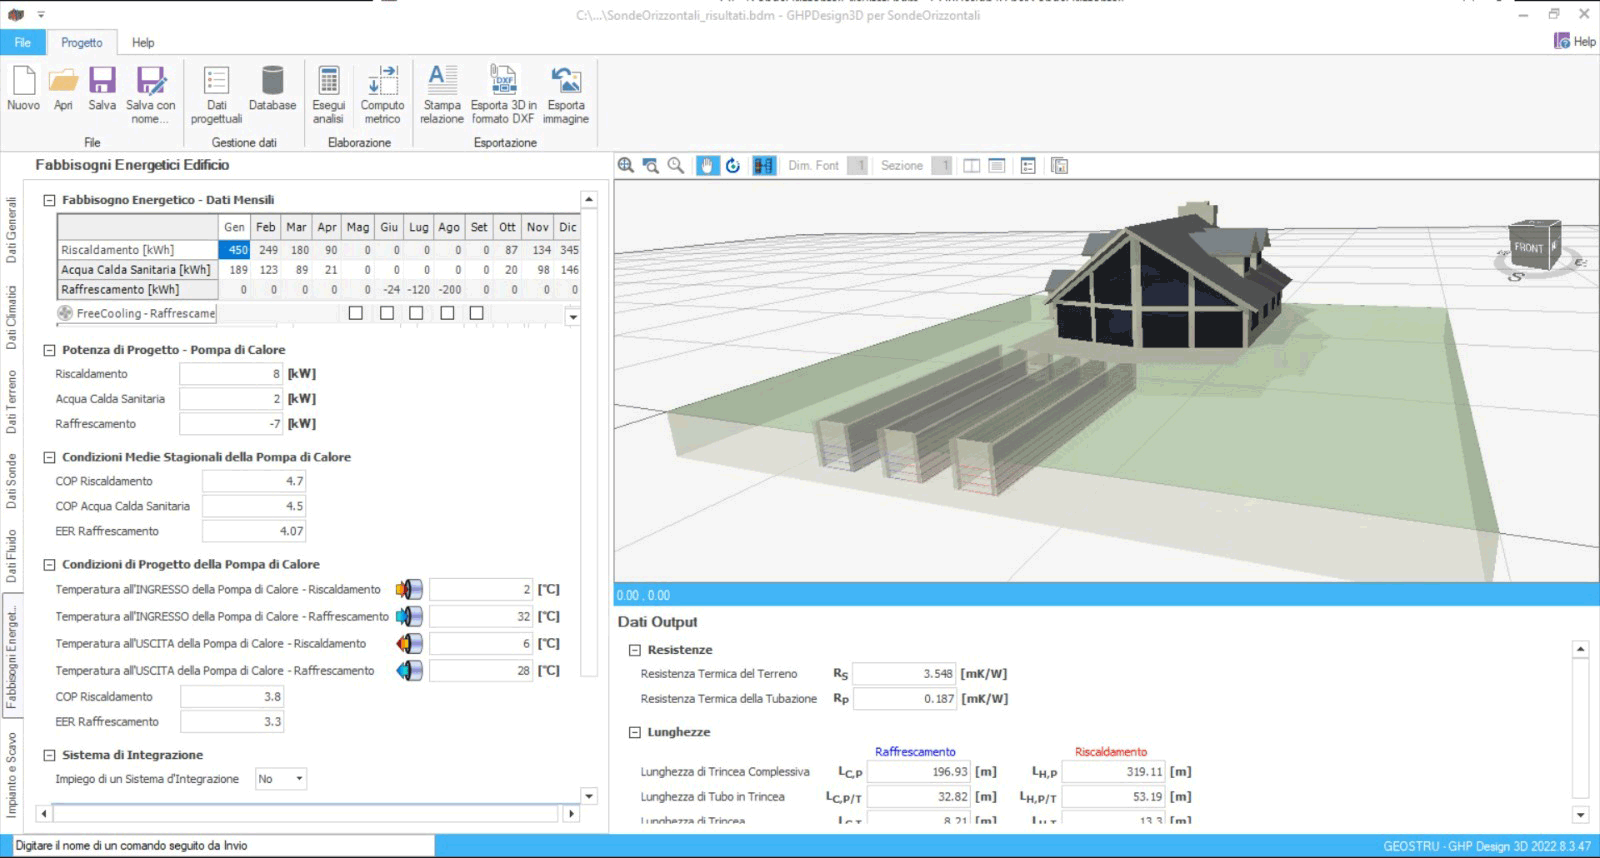1600x858 pixels.
Task: Open the Database tool
Action: [x=272, y=82]
